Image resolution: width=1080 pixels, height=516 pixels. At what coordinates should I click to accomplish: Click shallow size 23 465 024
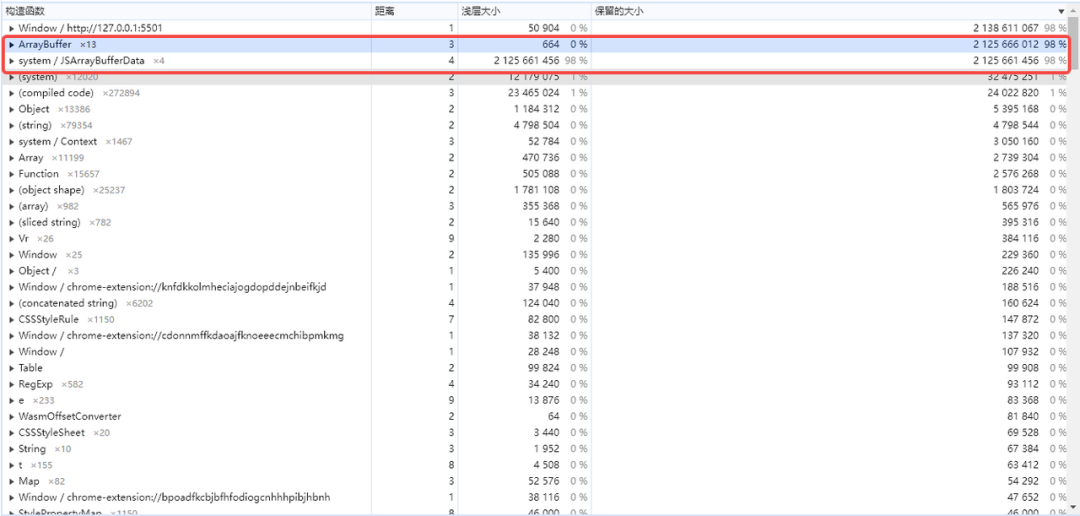pyautogui.click(x=532, y=93)
